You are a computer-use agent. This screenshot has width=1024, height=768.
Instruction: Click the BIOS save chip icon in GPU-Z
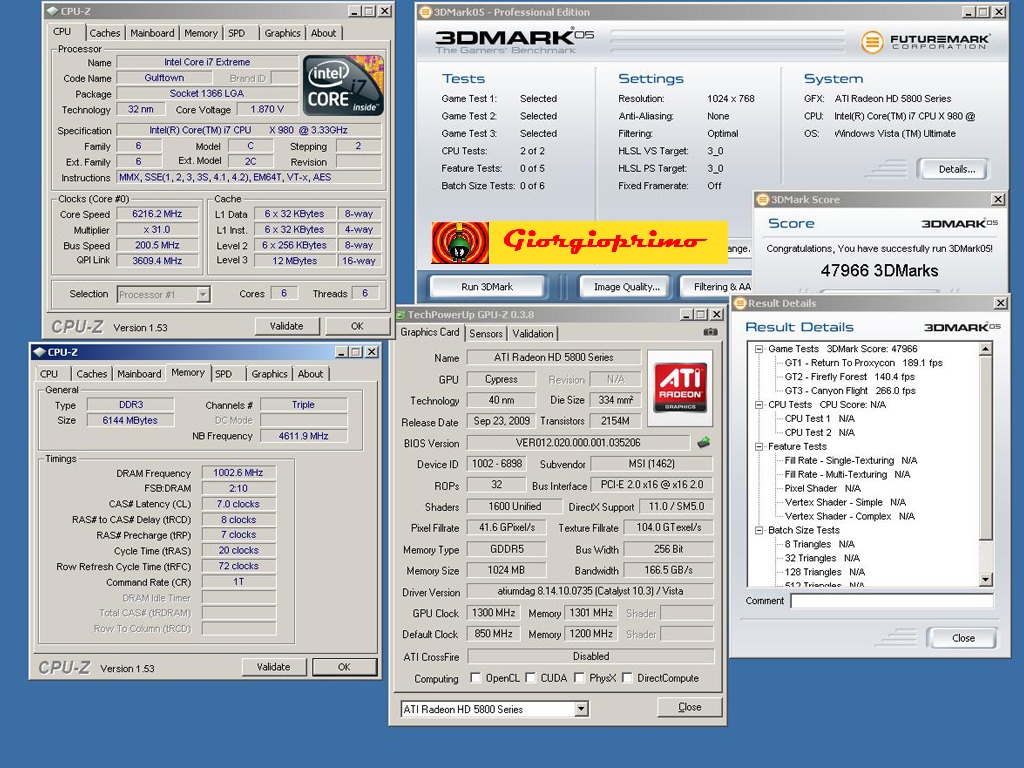pyautogui.click(x=703, y=443)
